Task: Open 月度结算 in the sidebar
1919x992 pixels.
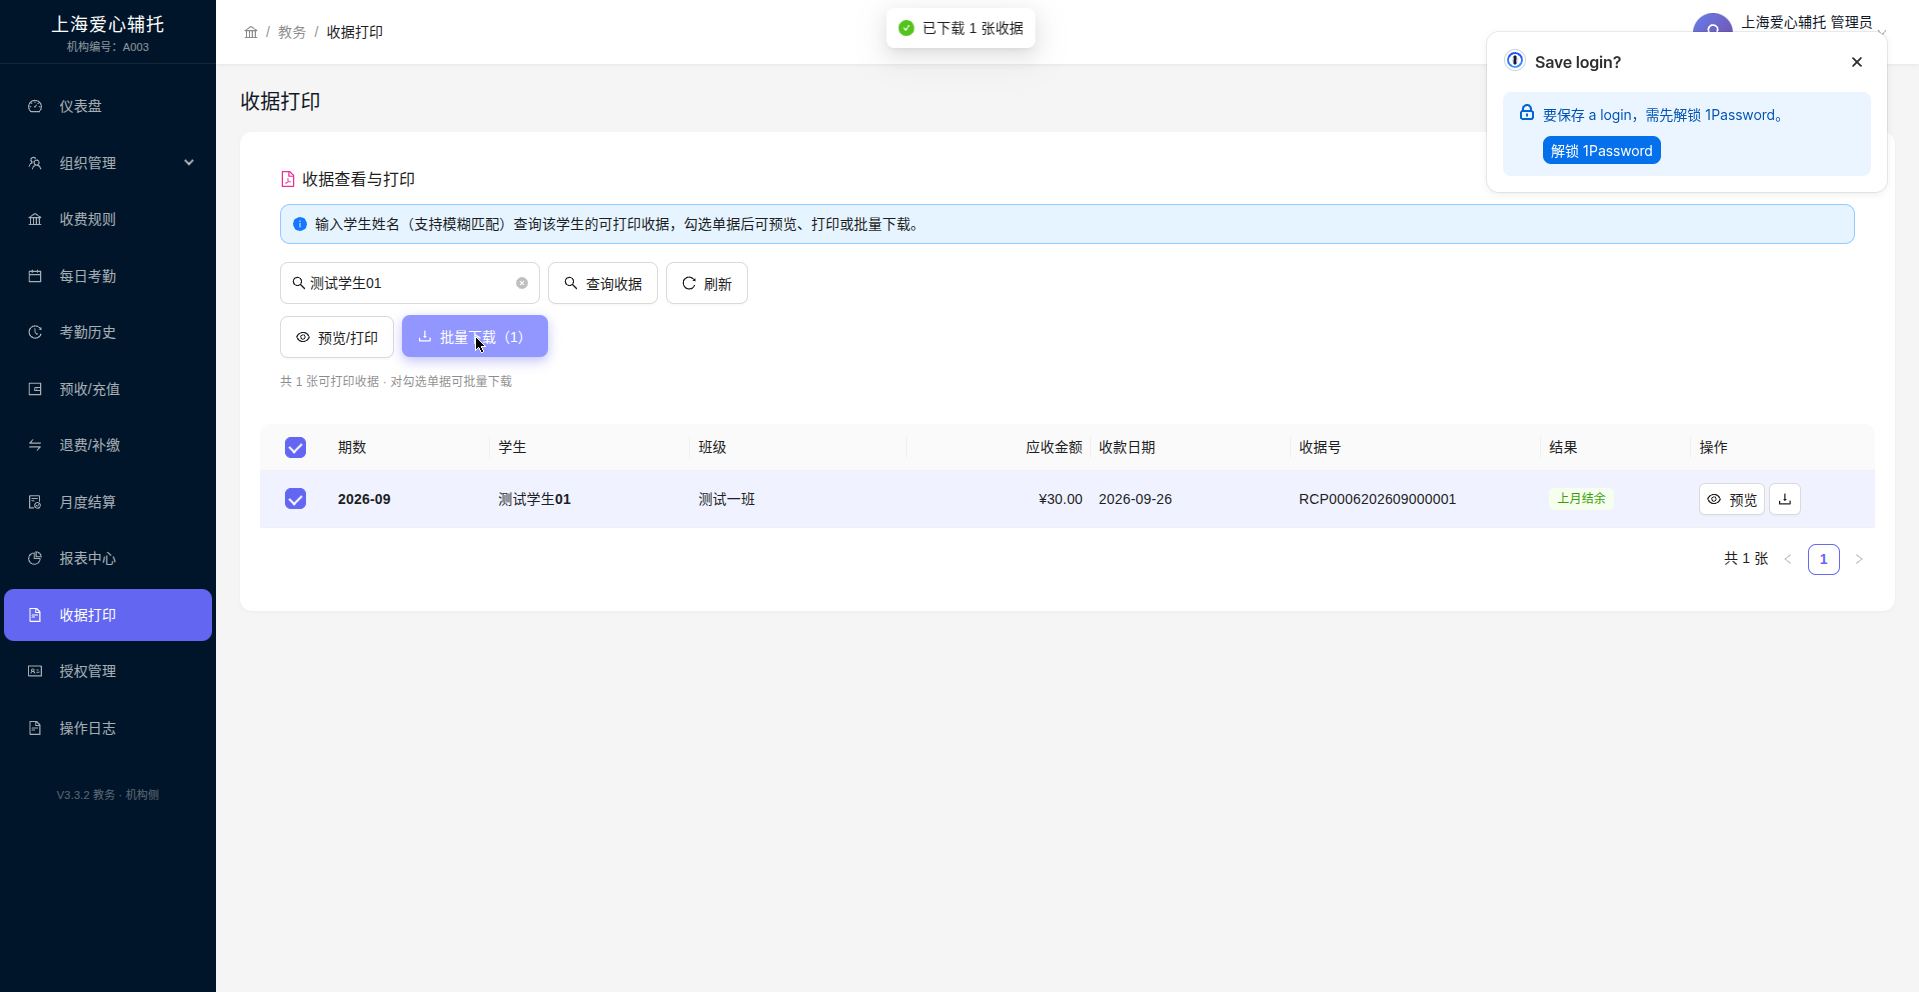Action: [108, 502]
